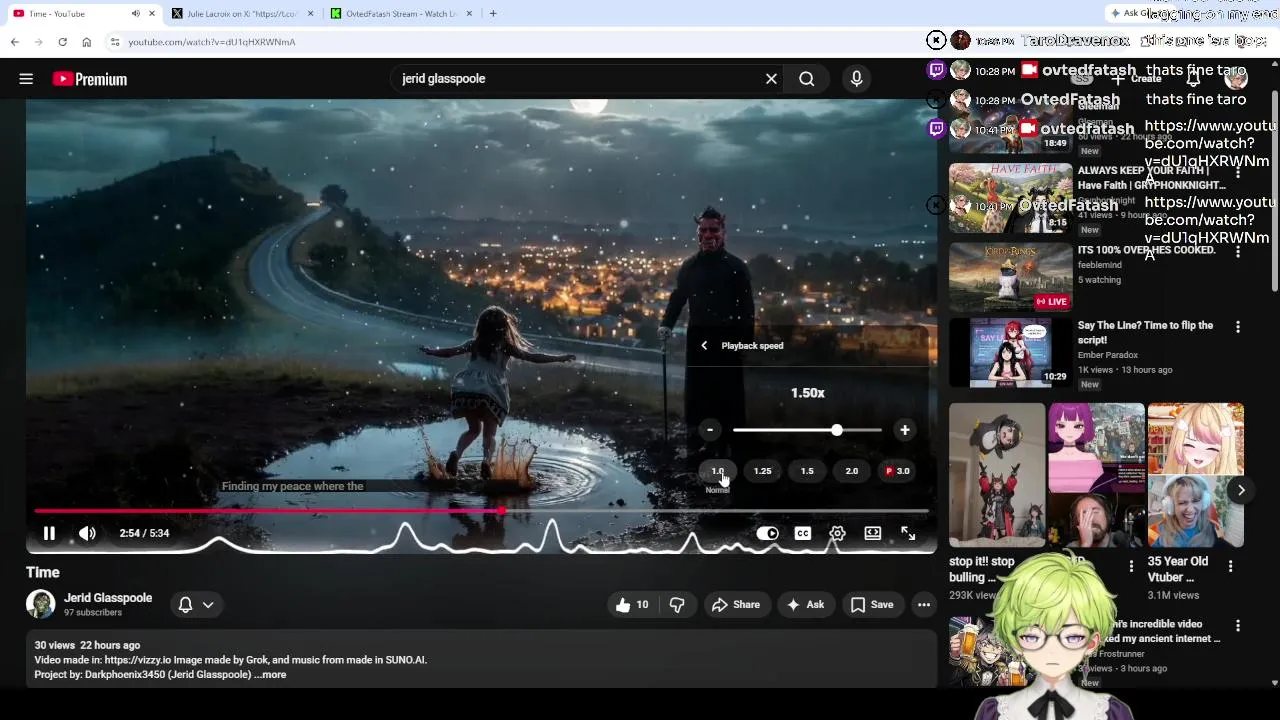Go back from Playback speed menu

[x=704, y=346]
